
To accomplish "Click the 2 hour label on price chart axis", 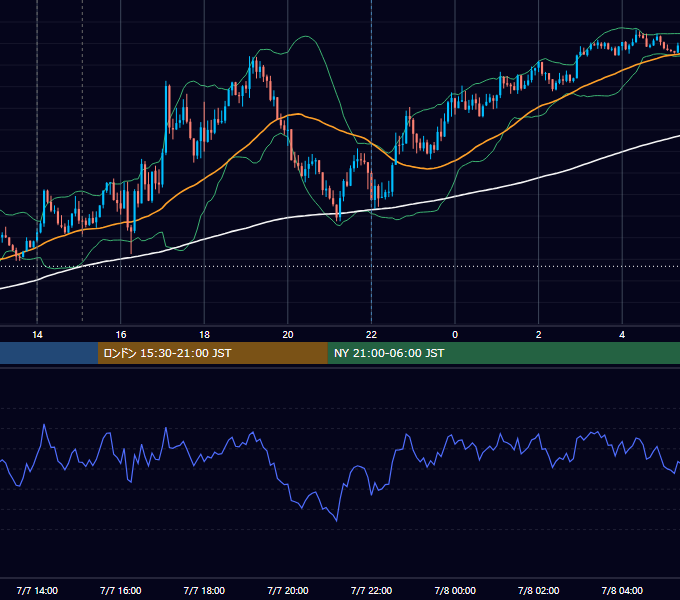I will [x=539, y=335].
